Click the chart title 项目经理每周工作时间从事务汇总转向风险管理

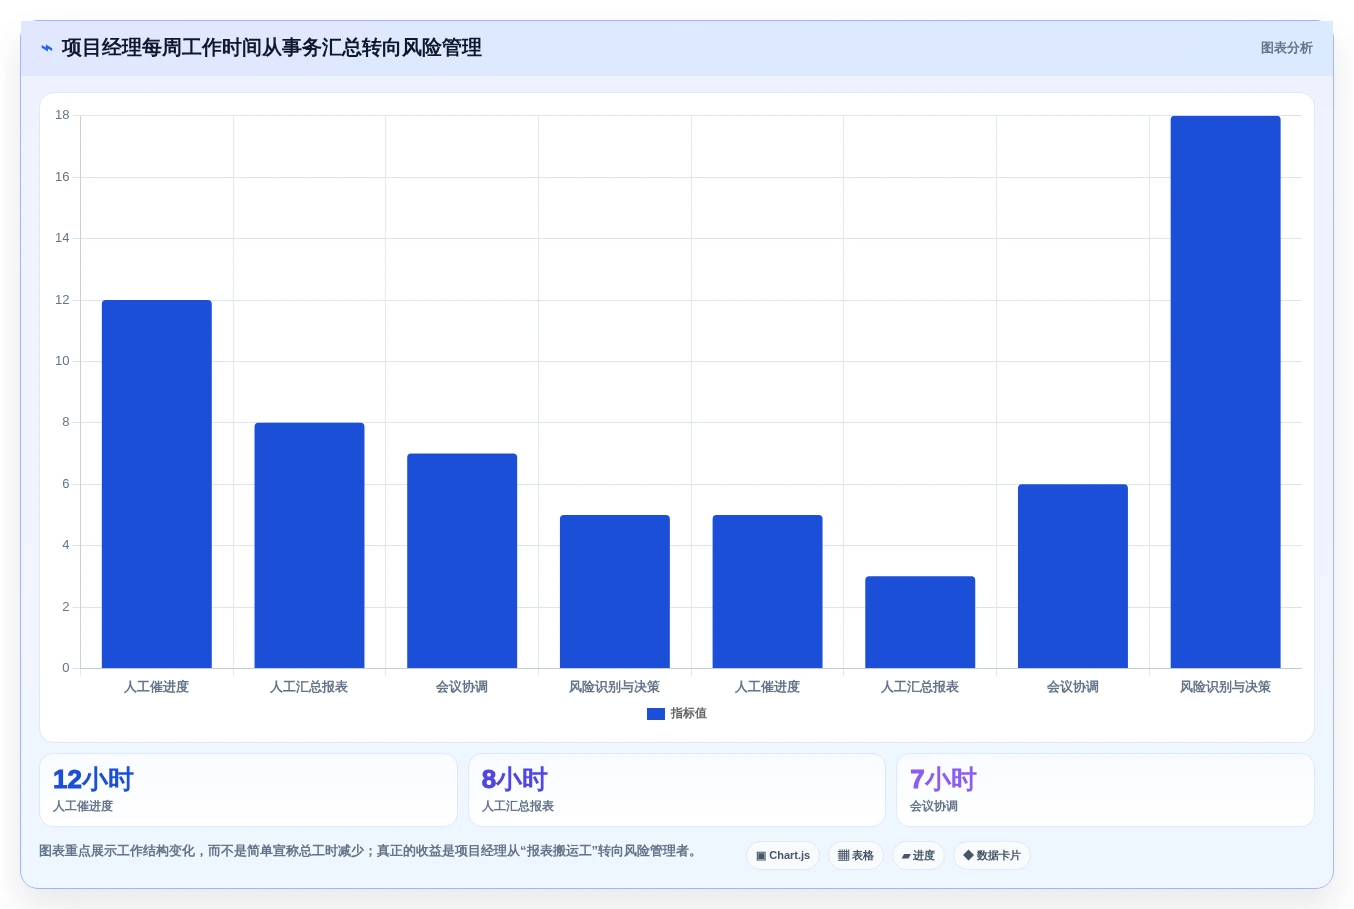tap(271, 48)
